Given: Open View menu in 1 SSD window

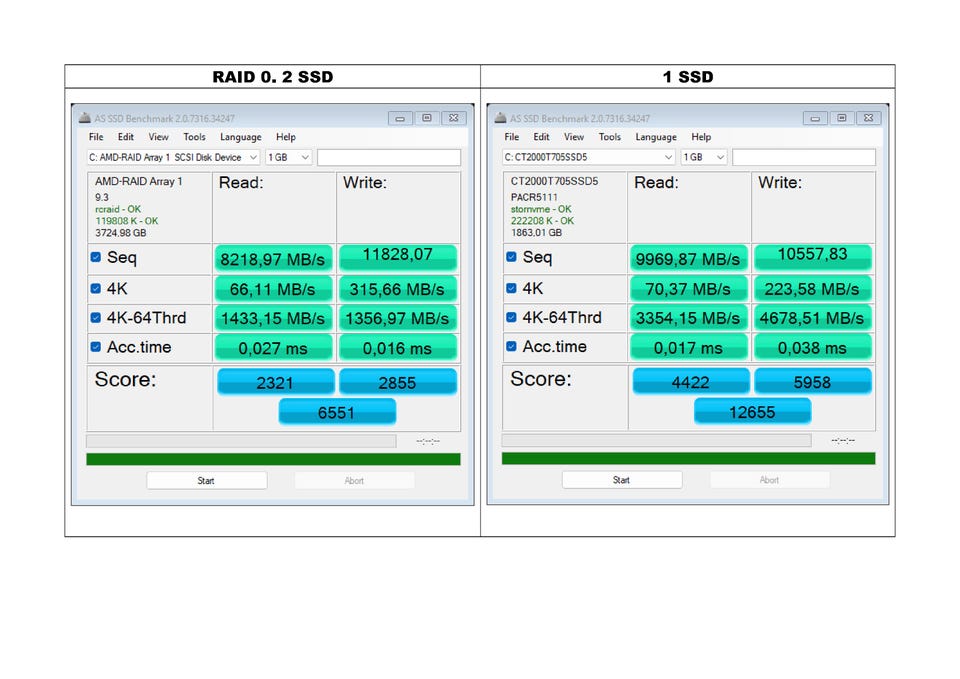Looking at the screenshot, I should 574,137.
